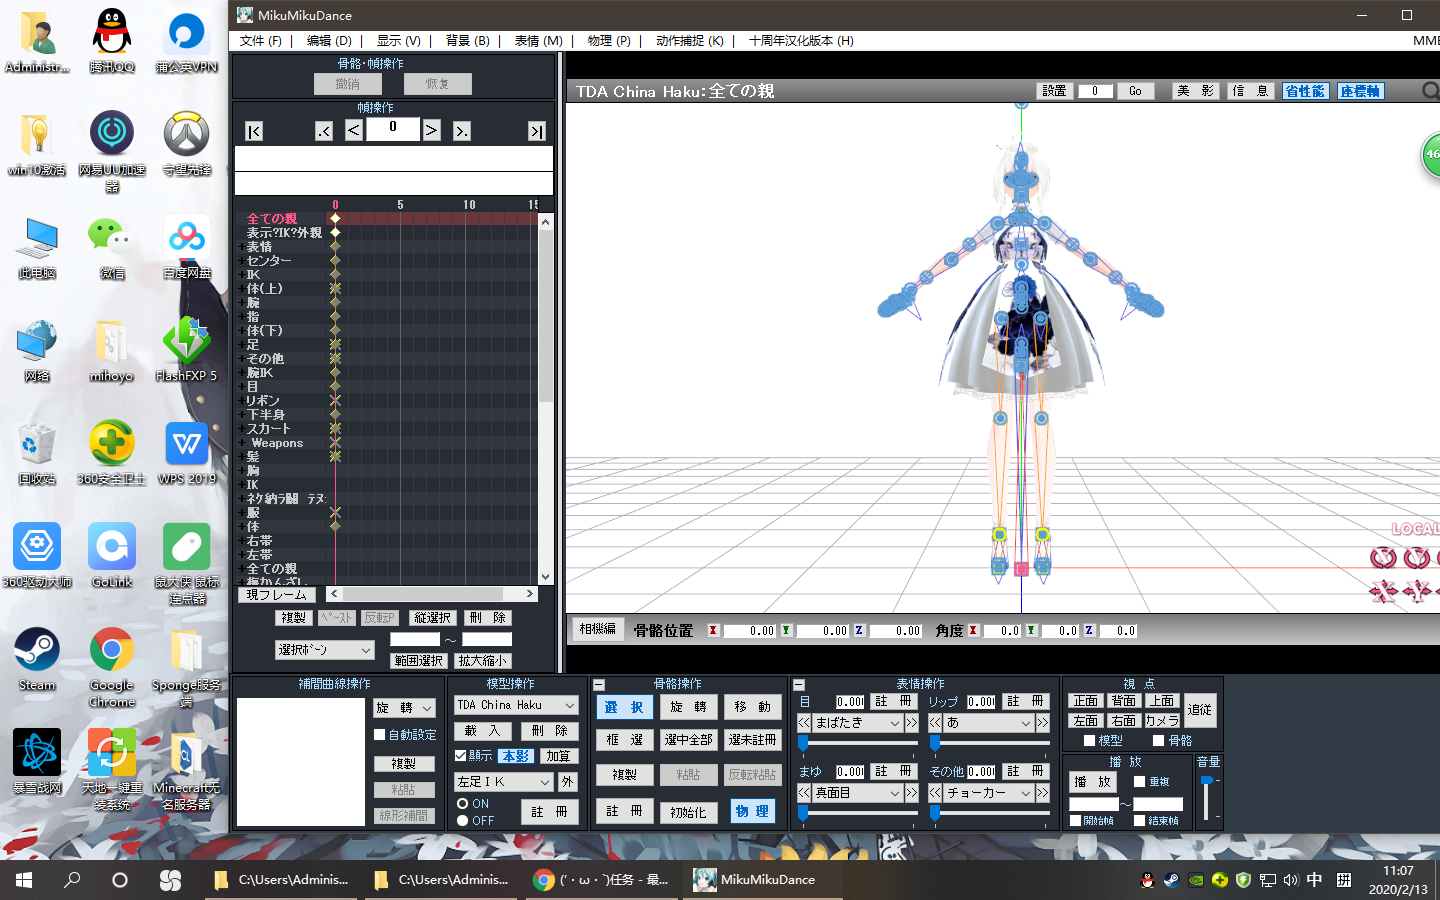
Task: Click next lip morph >> arrow beside あ
Action: point(1043,722)
